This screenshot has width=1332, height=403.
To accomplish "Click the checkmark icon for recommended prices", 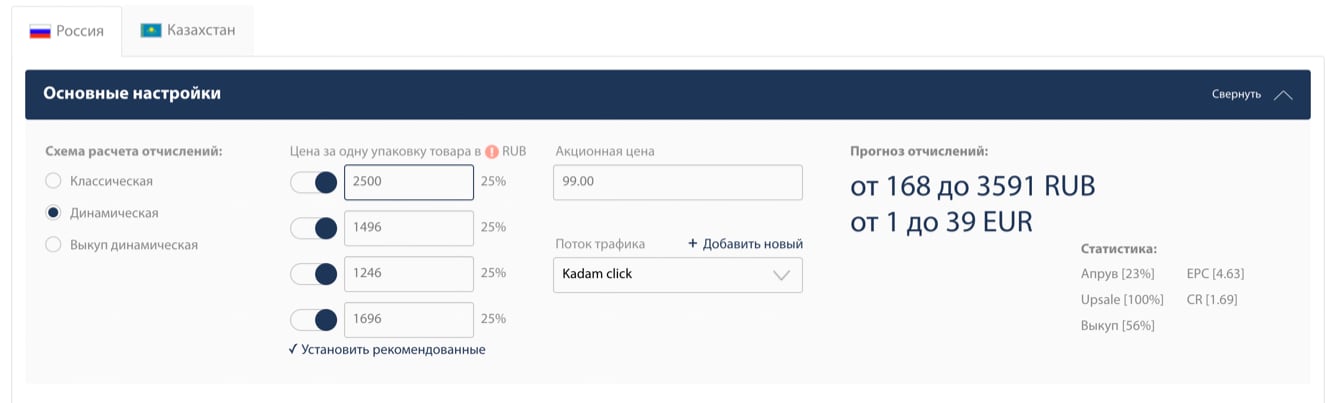I will (293, 350).
